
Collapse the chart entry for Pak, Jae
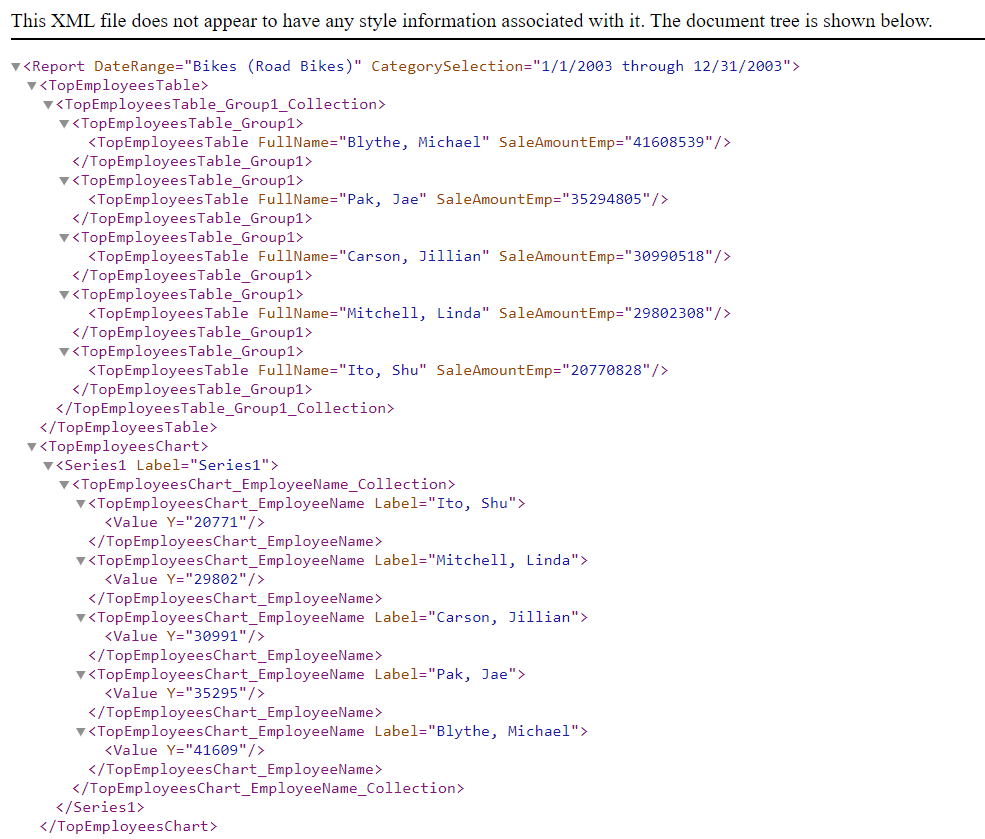pos(79,674)
